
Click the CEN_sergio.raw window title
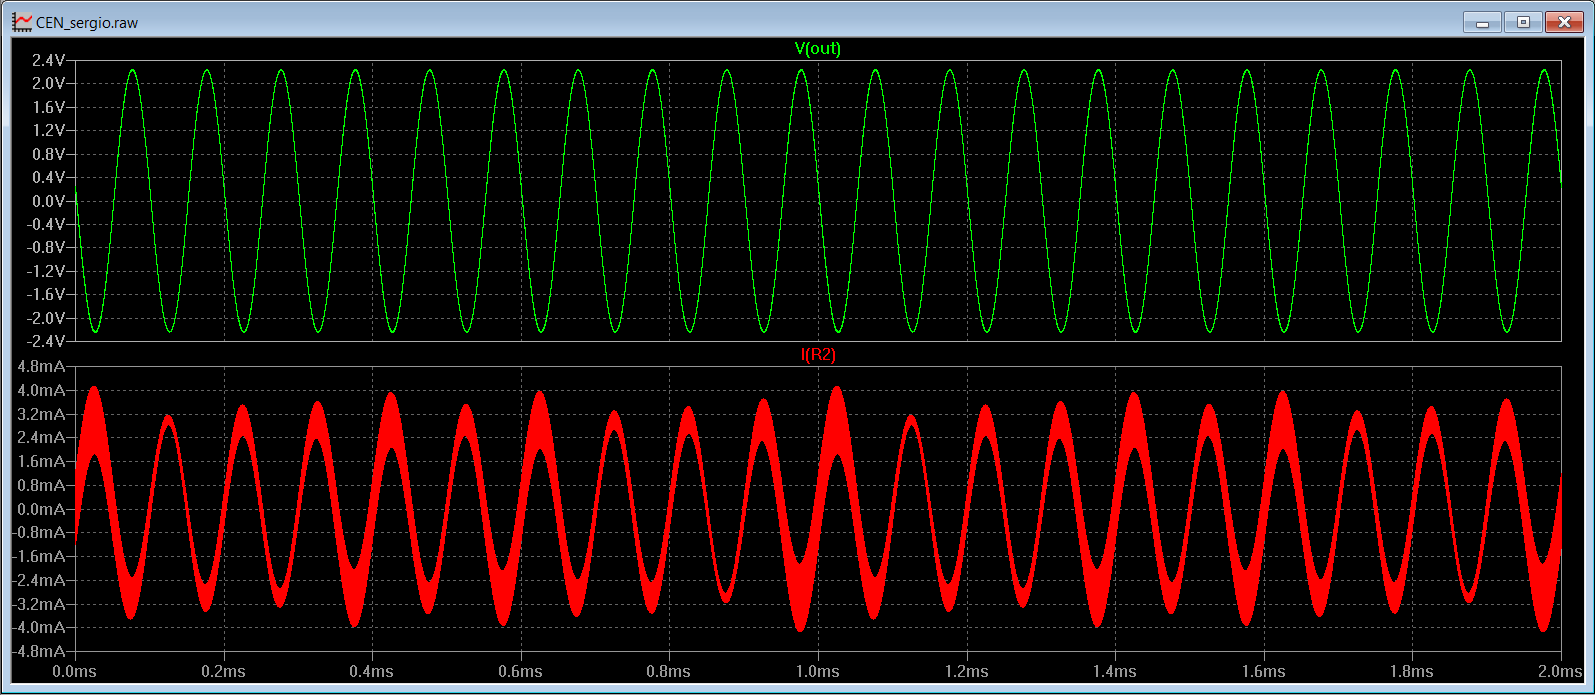(x=87, y=22)
